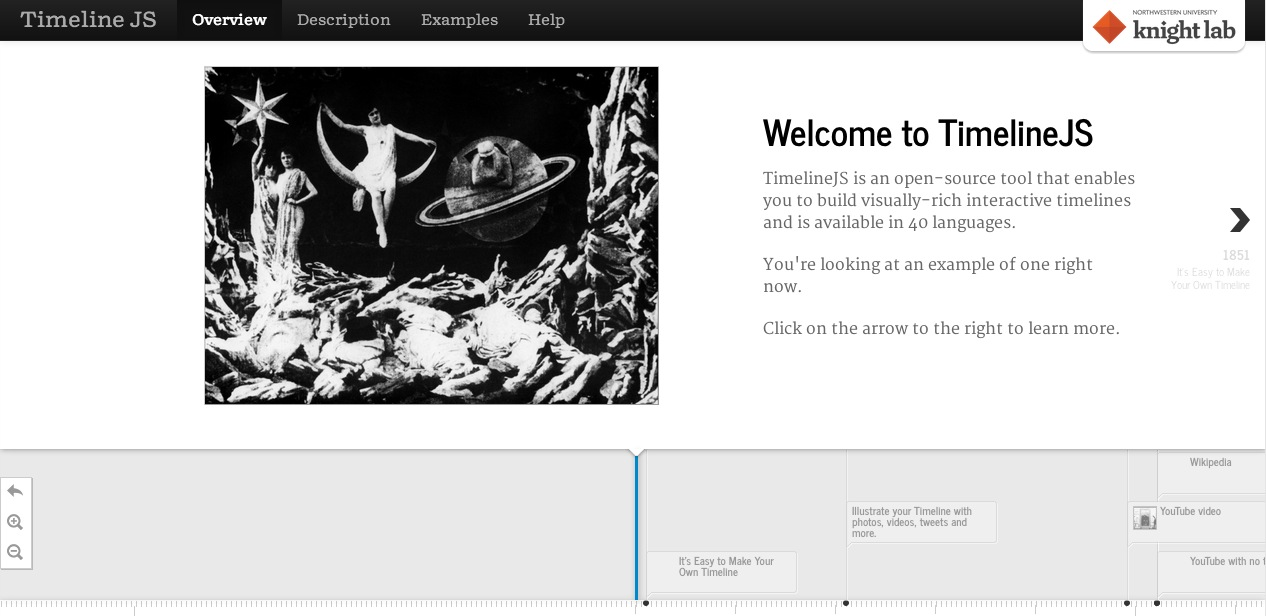Click the 1851 next-slide date label
This screenshot has height=616, width=1266.
coord(1236,256)
